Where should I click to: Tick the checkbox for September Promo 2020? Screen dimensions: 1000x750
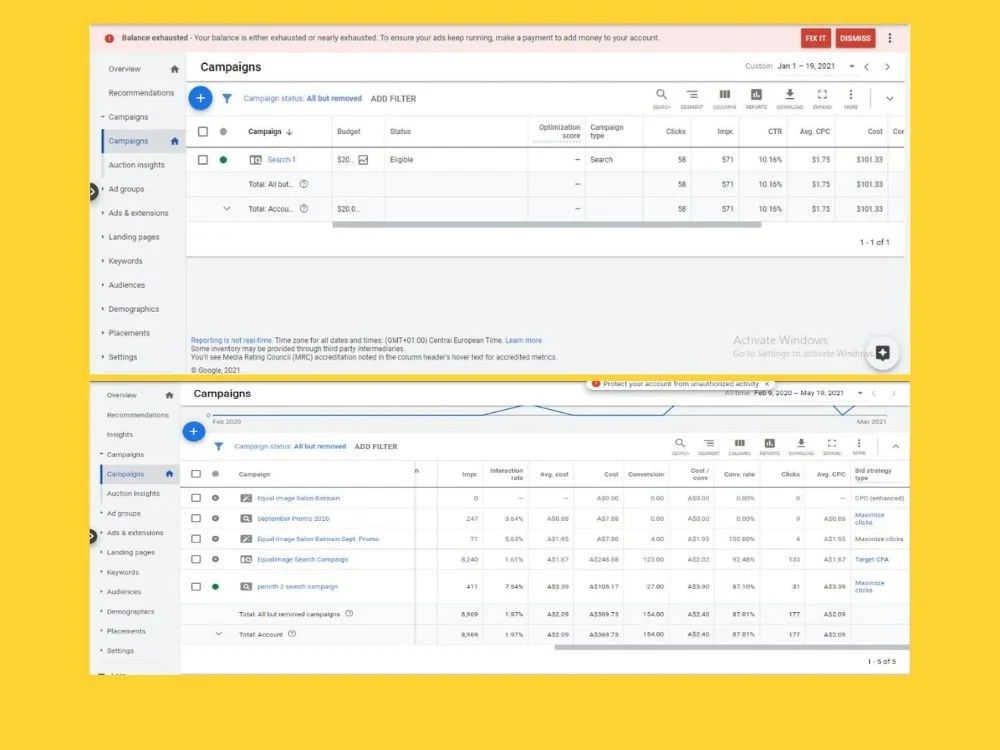click(196, 518)
